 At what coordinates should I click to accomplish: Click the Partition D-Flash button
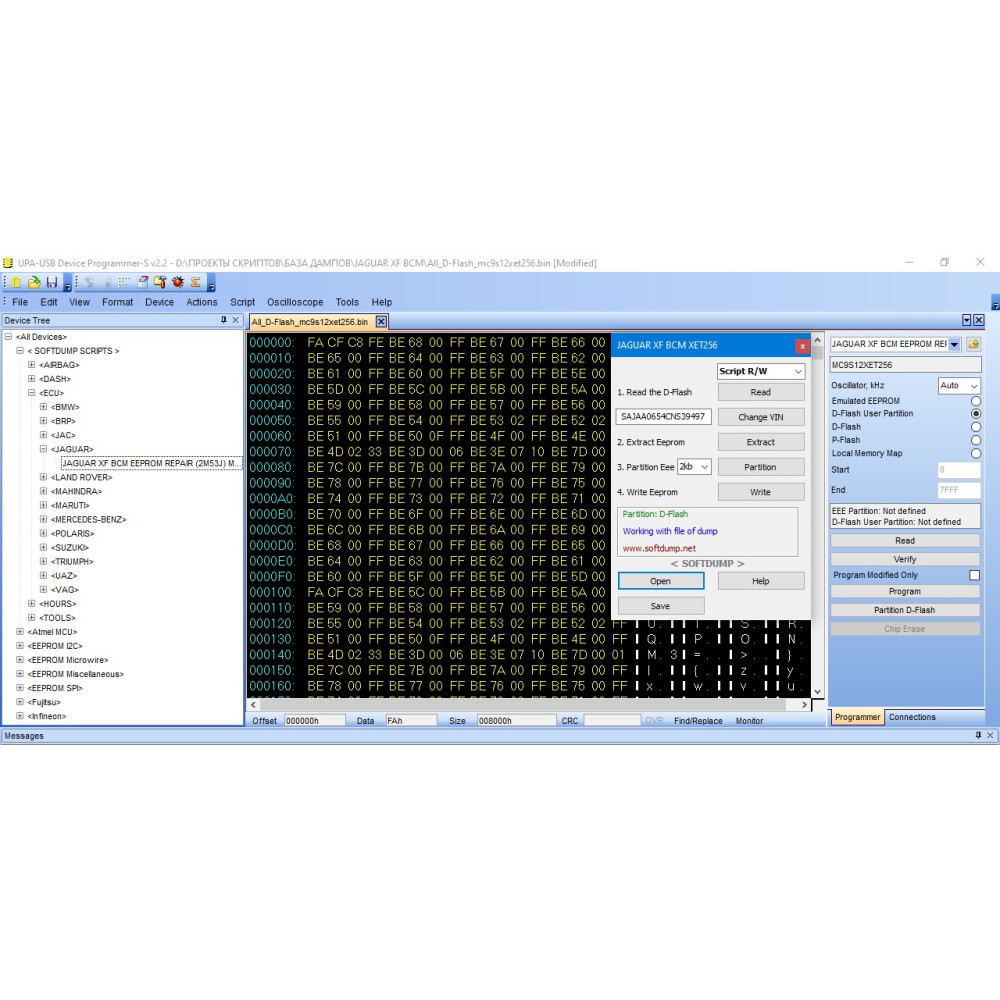tap(904, 610)
